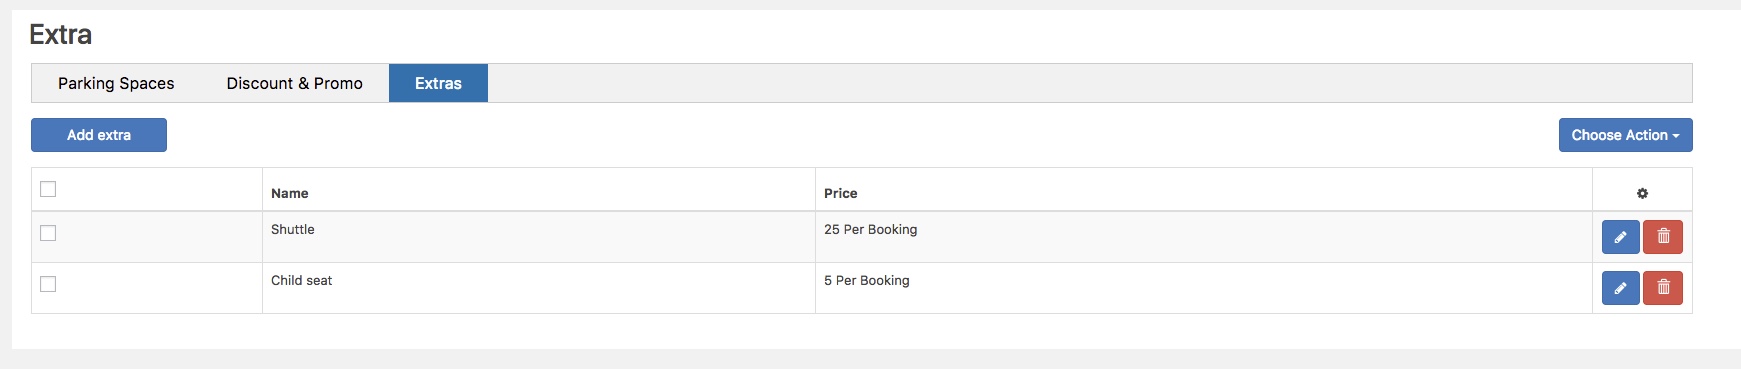Click the Price column header
This screenshot has width=1741, height=369.
click(841, 193)
